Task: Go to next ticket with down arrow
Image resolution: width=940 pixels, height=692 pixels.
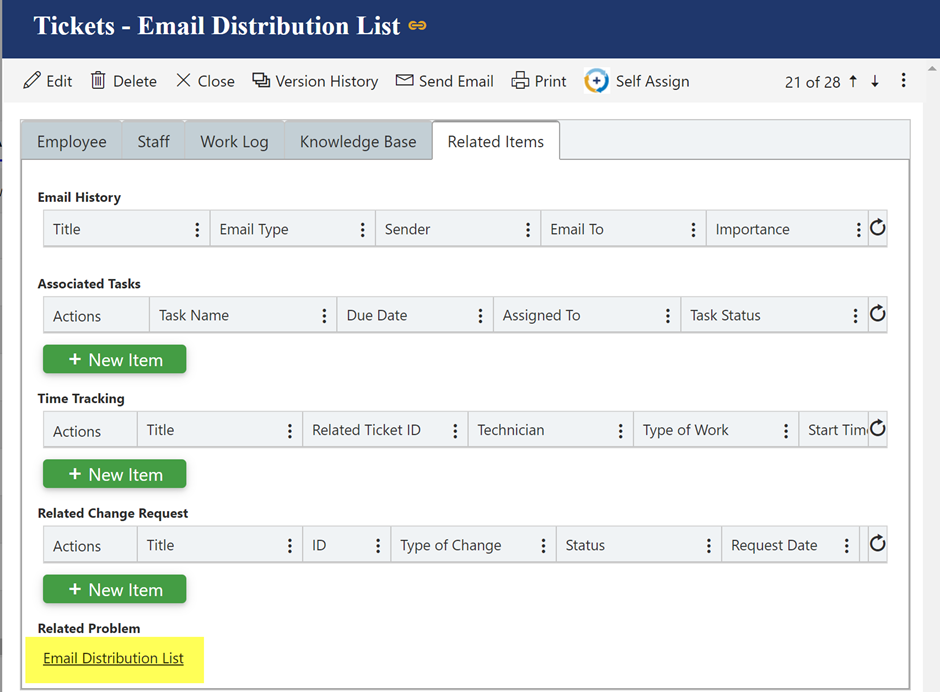Action: [x=875, y=82]
